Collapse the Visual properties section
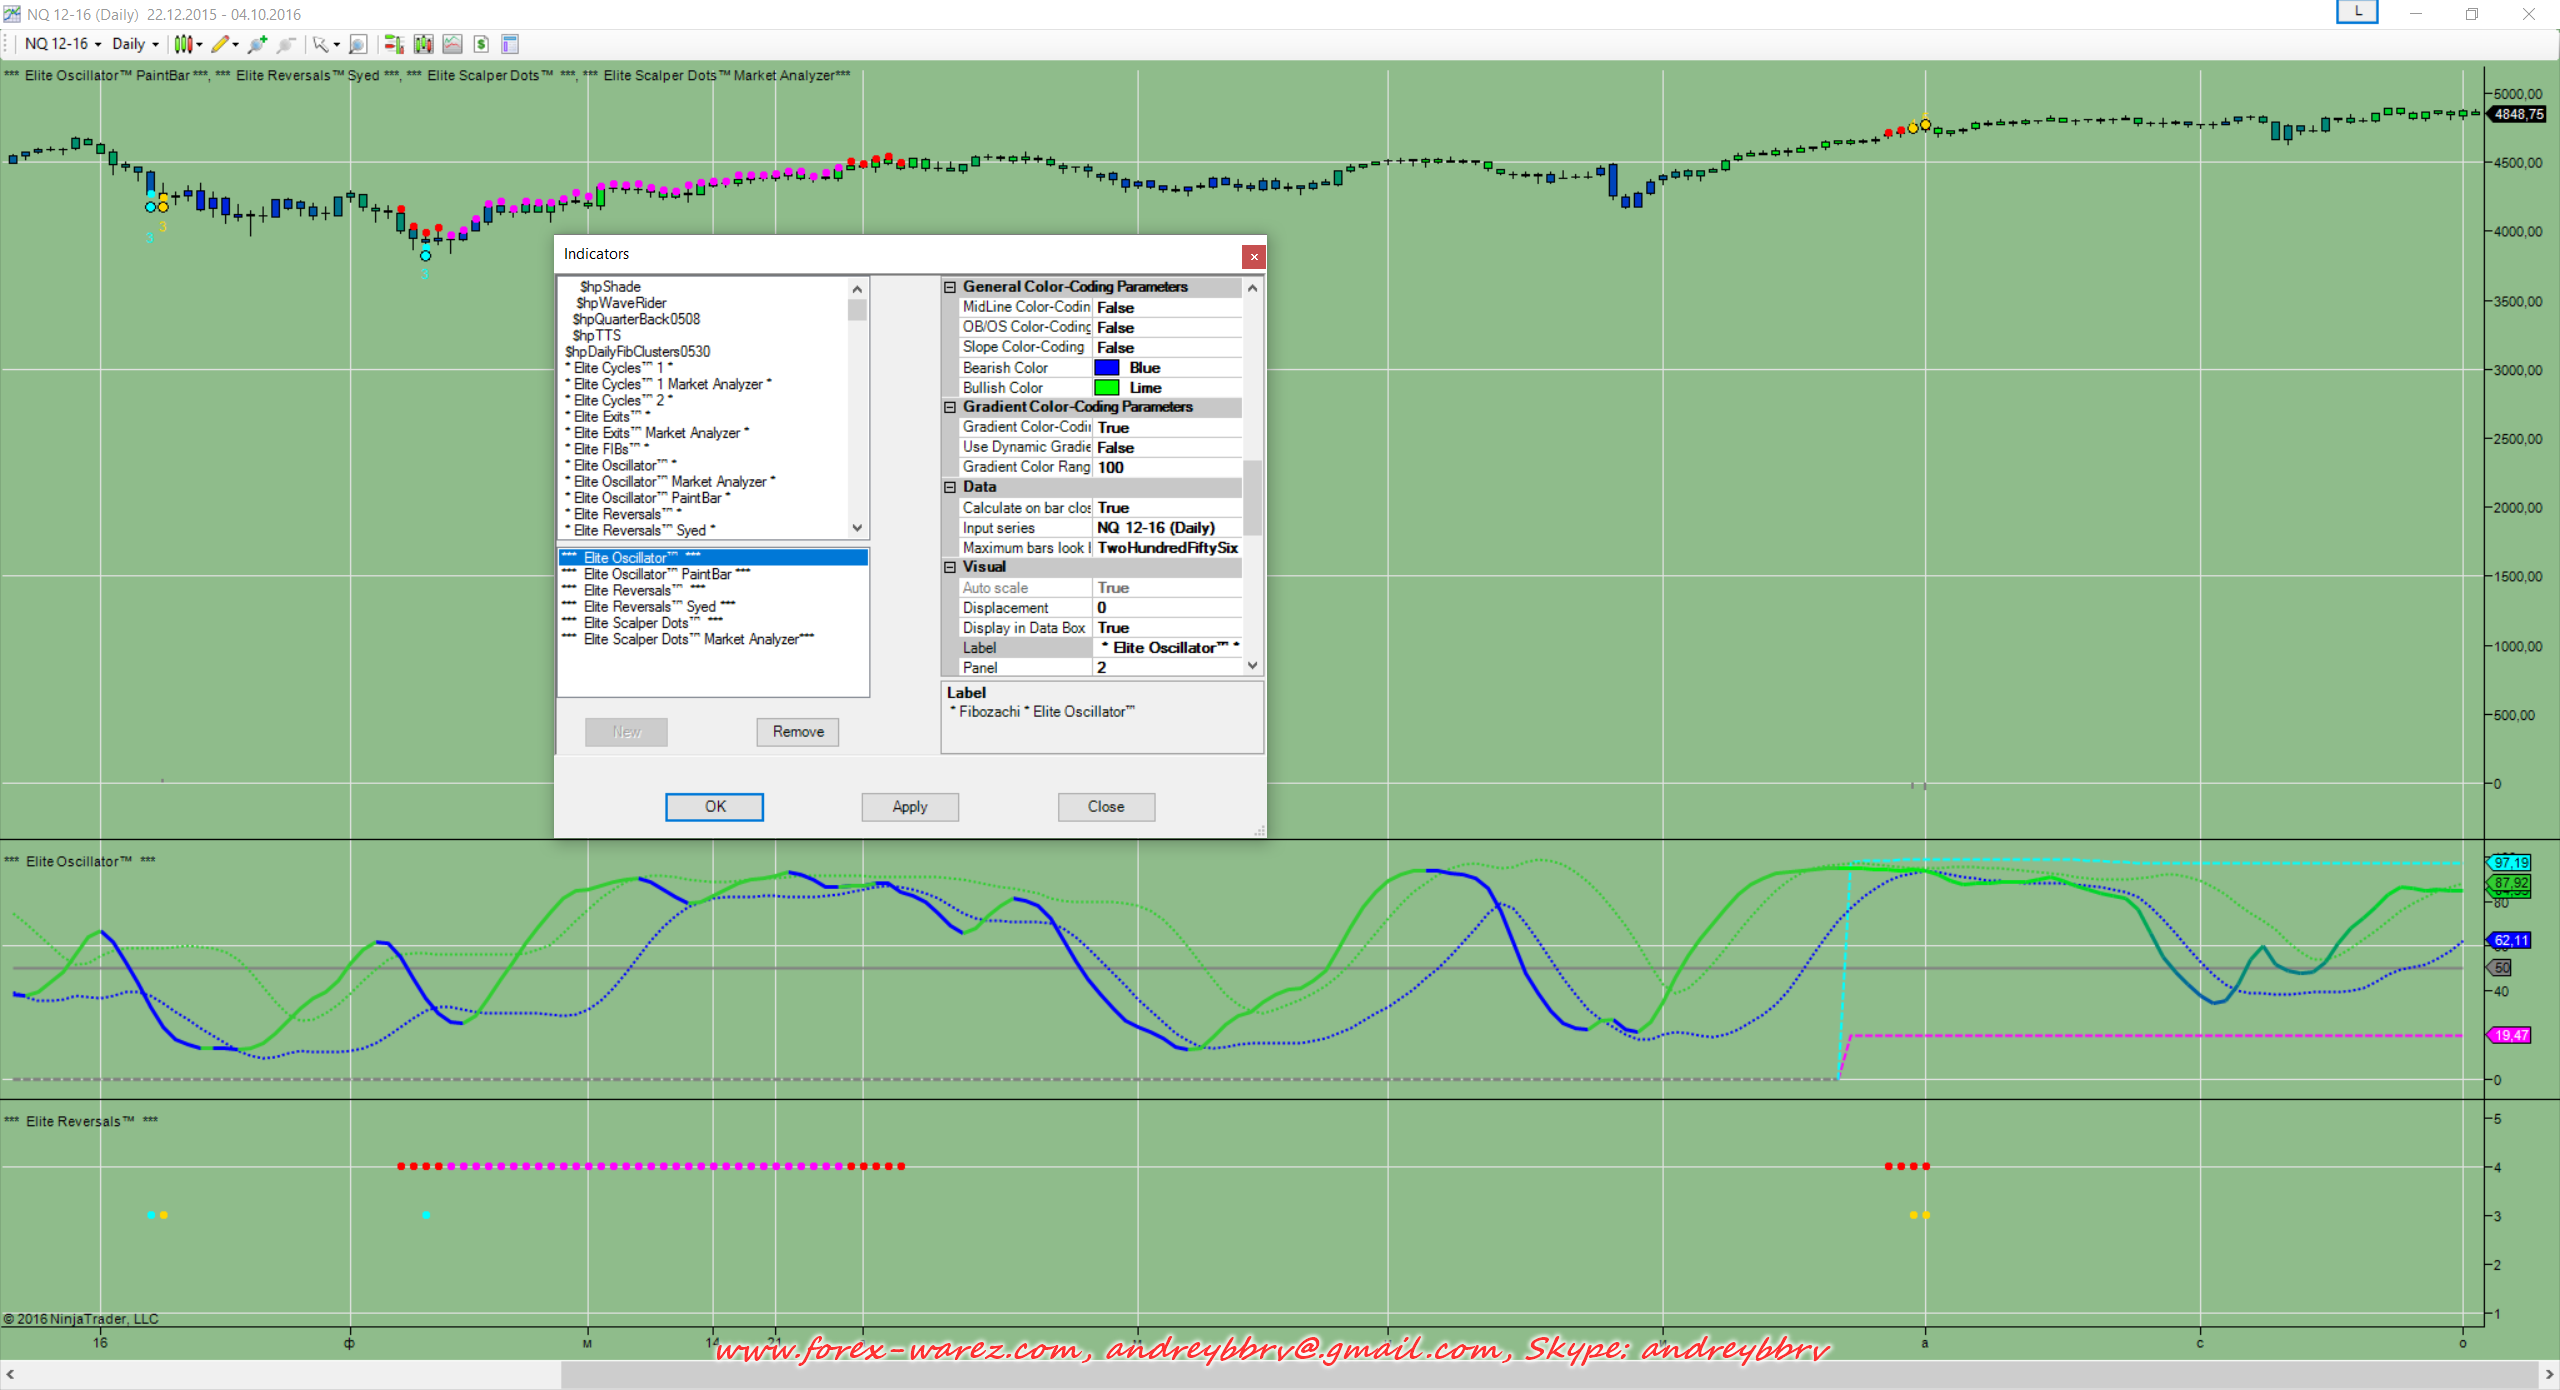The image size is (2560, 1390). pos(950,567)
